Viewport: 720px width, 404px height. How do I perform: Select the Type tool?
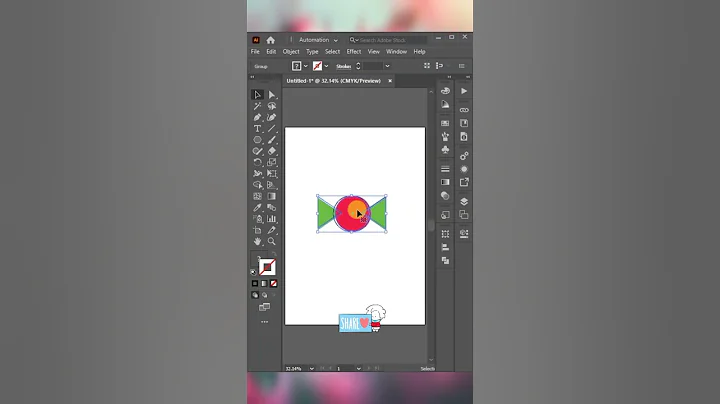258,129
